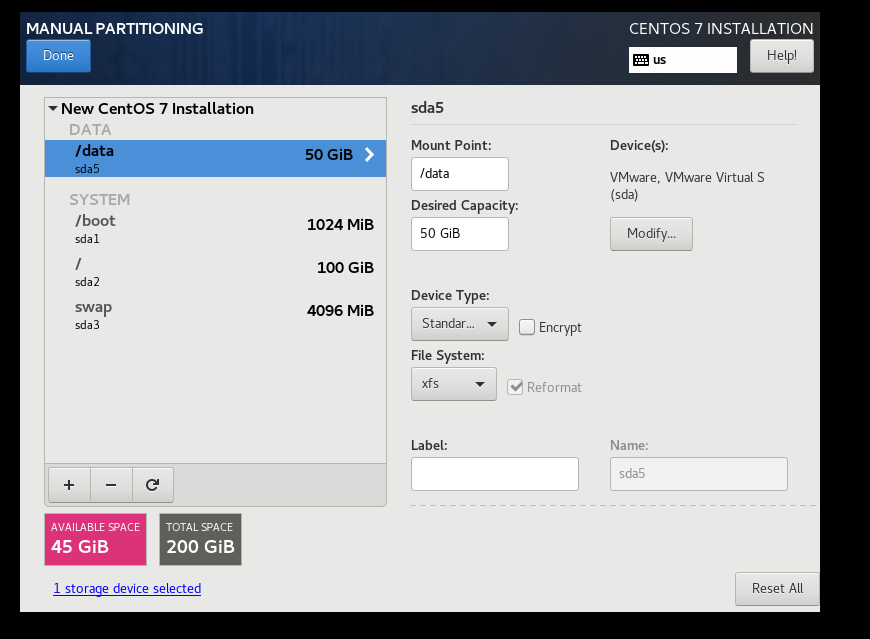Click the us keyboard layout selector
The image size is (870, 639).
[x=682, y=60]
